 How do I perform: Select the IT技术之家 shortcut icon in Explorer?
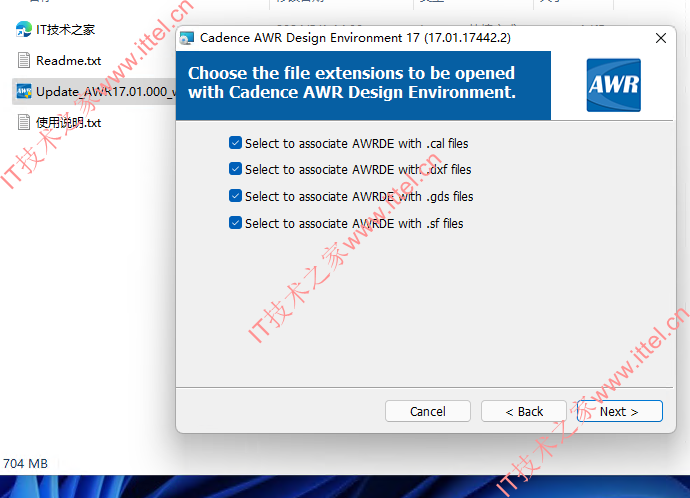click(x=23, y=29)
